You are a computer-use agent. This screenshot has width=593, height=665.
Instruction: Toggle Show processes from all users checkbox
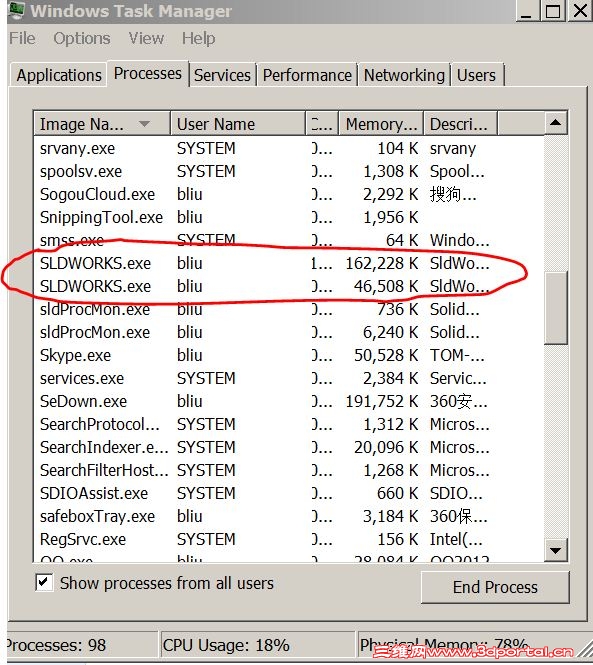[45, 582]
